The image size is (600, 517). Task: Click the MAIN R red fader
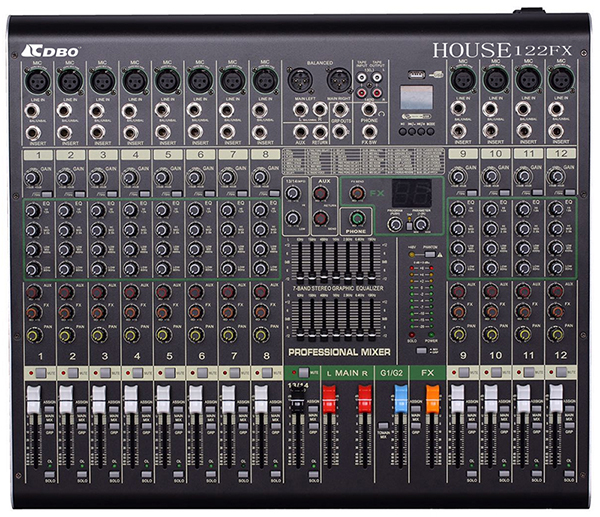pyautogui.click(x=365, y=399)
